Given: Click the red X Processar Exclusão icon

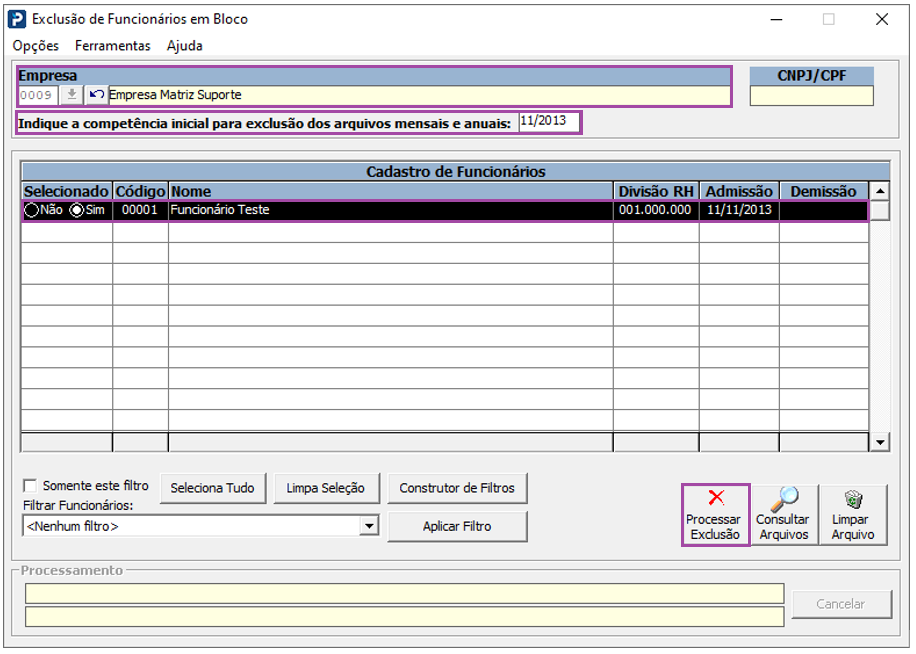Looking at the screenshot, I should tap(716, 499).
